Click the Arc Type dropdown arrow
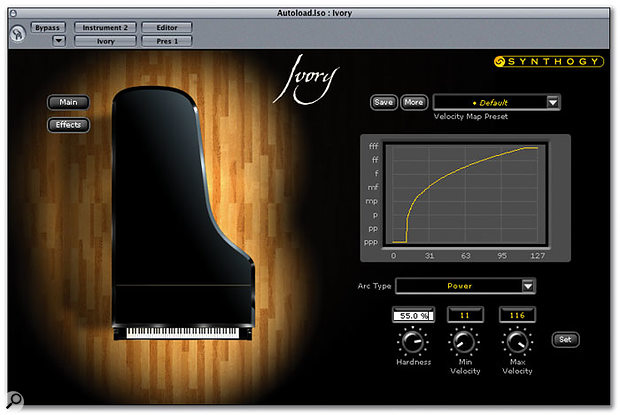Image resolution: width=620 pixels, height=415 pixels. 528,286
